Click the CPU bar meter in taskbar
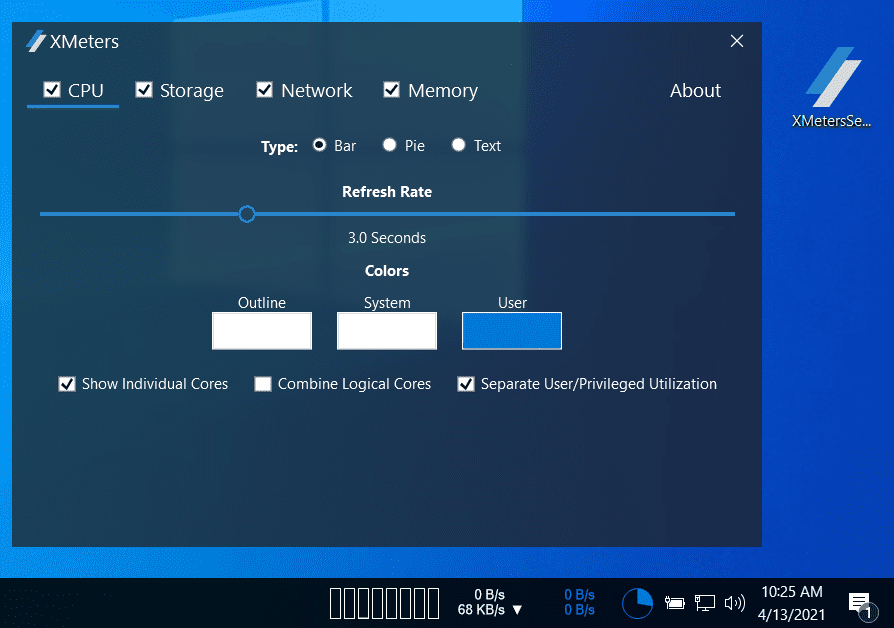The image size is (894, 628). (x=384, y=603)
